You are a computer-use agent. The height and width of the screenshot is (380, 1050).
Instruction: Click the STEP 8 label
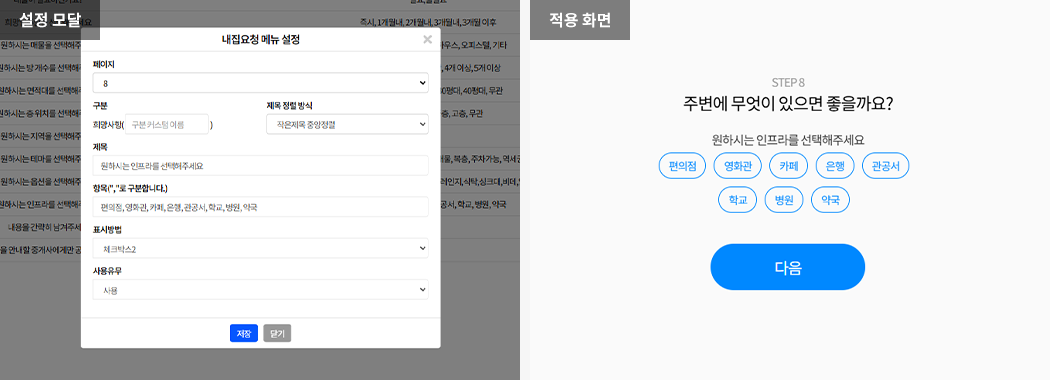[788, 82]
